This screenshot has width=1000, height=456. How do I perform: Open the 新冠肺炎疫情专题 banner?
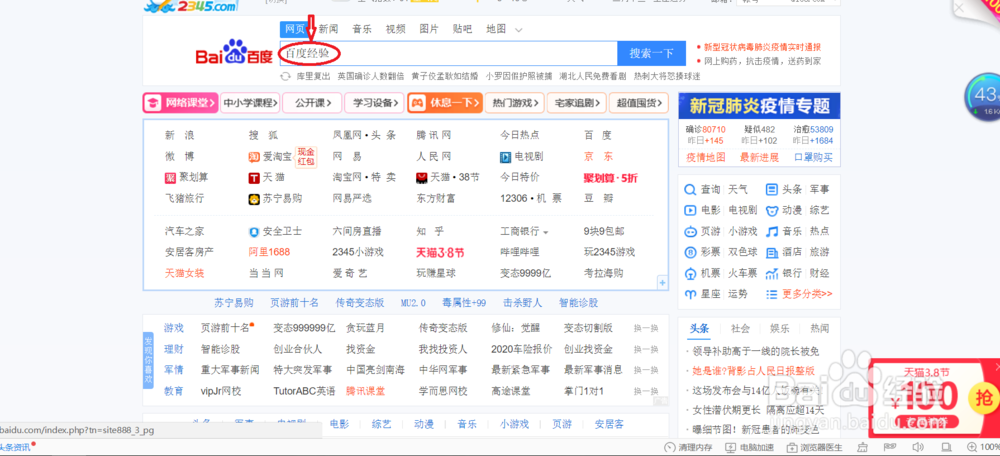click(x=759, y=106)
